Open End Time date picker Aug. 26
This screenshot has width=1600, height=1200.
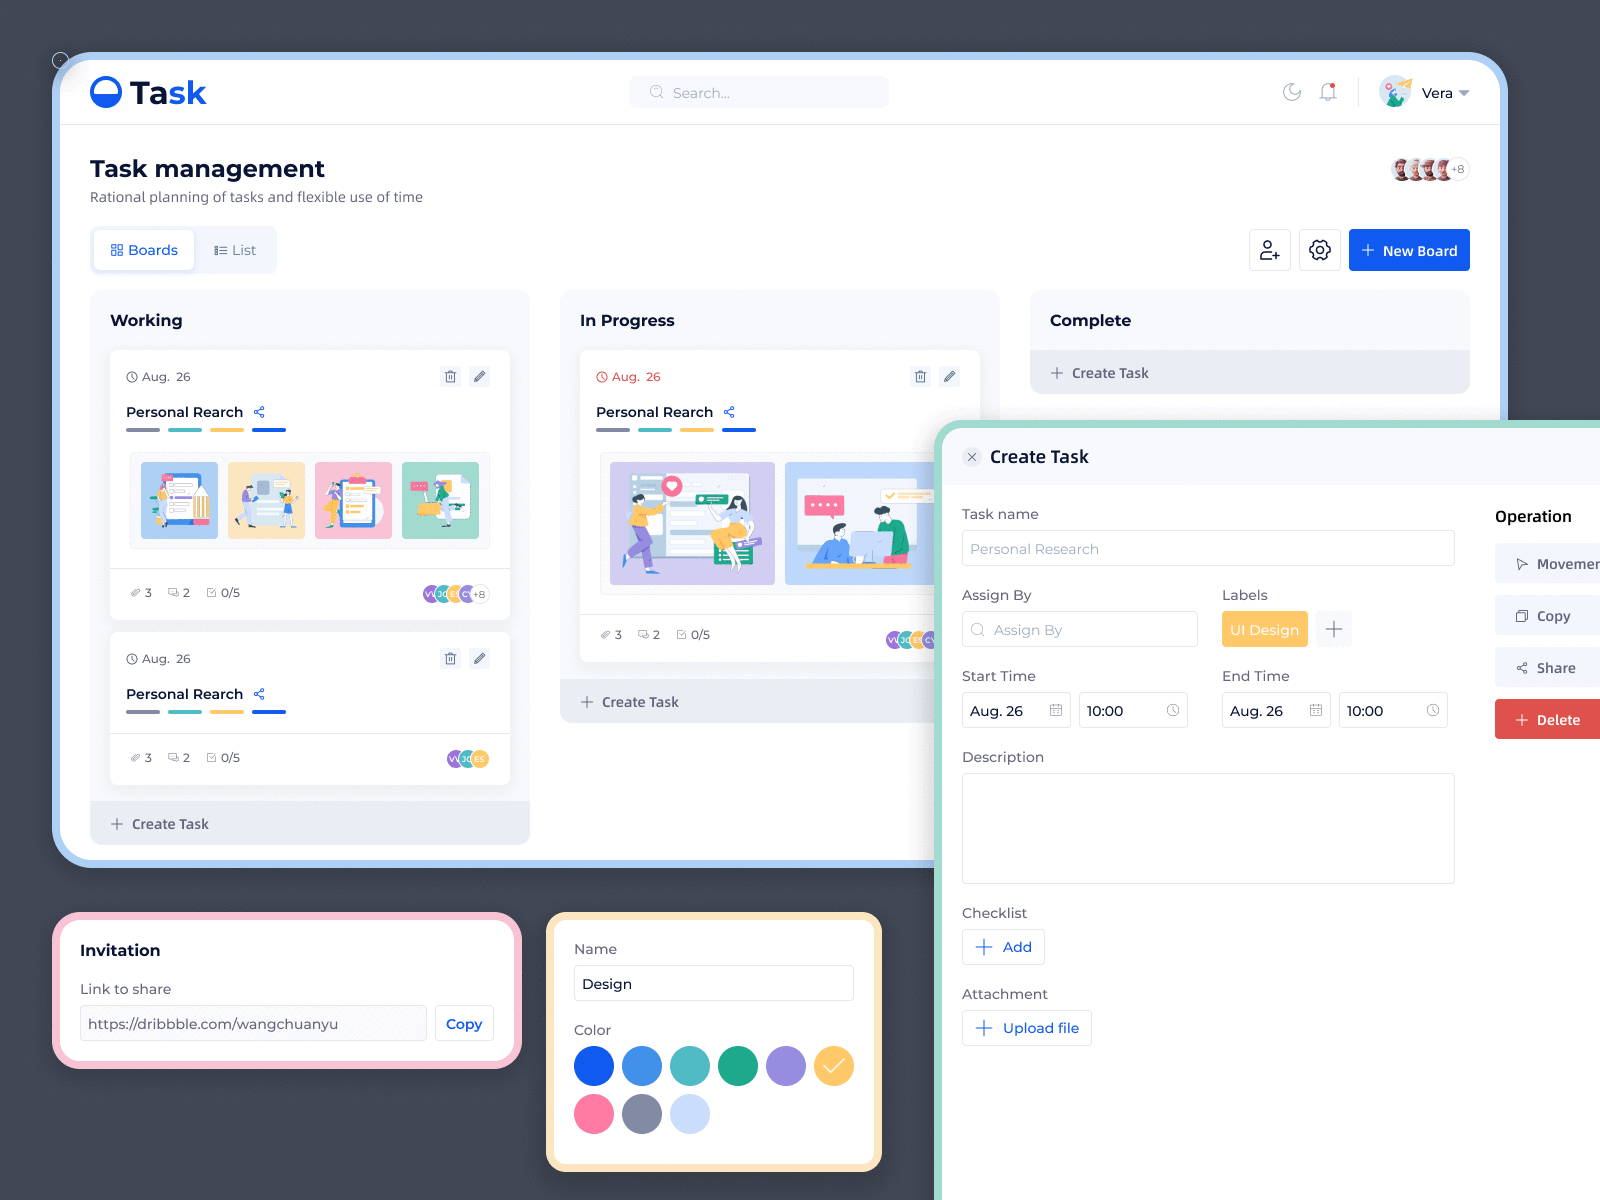pyautogui.click(x=1276, y=710)
